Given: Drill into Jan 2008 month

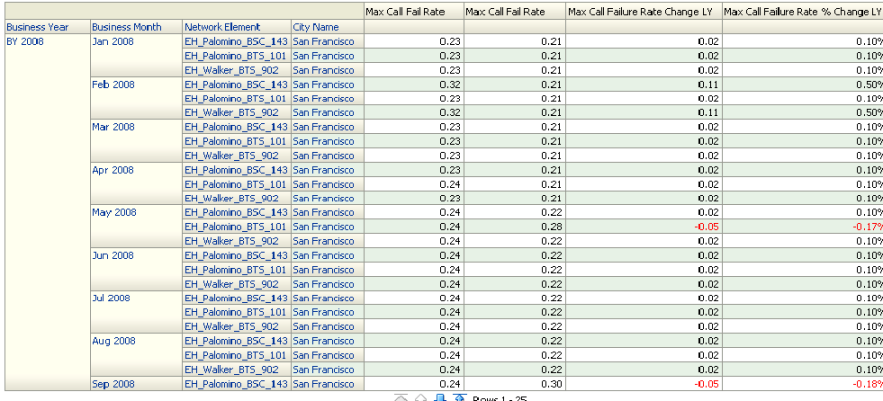Looking at the screenshot, I should point(113,41).
